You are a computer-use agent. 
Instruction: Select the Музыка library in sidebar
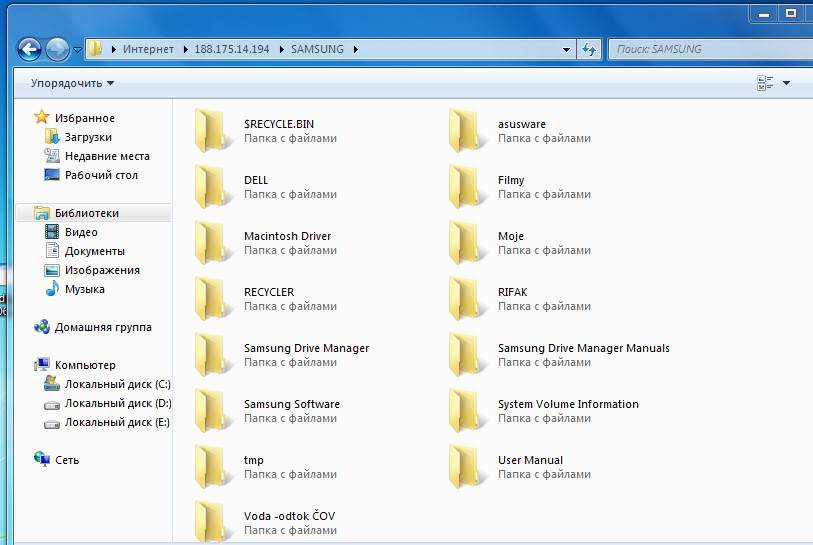pyautogui.click(x=84, y=289)
